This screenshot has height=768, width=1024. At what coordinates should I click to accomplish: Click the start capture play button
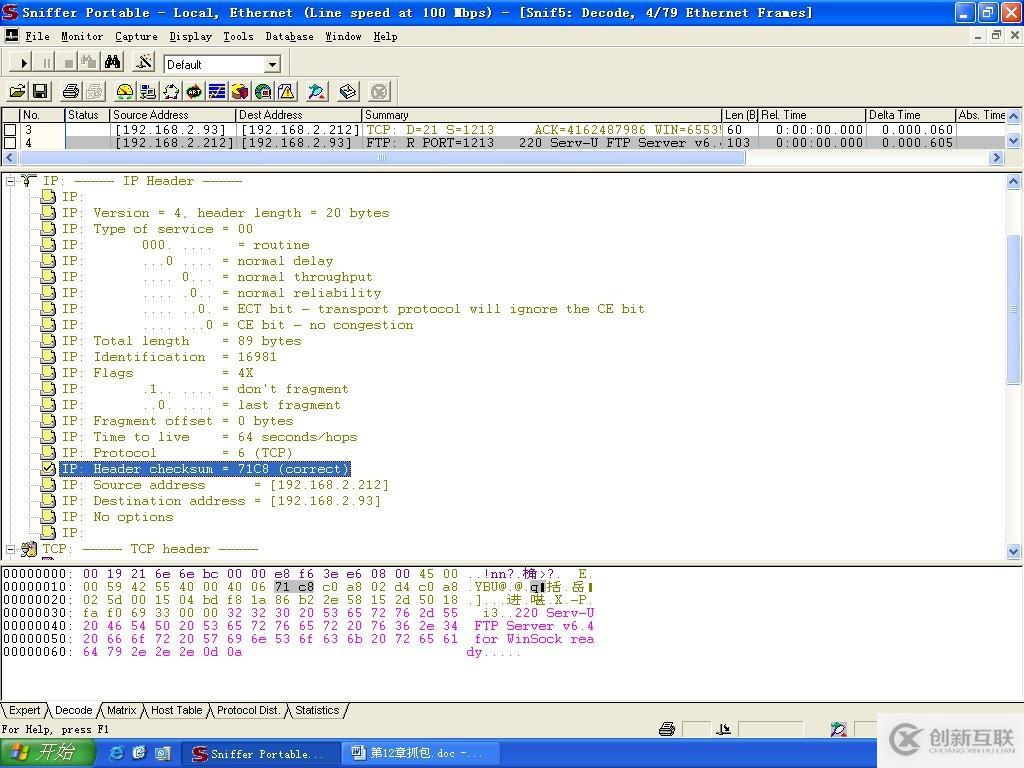click(x=23, y=63)
